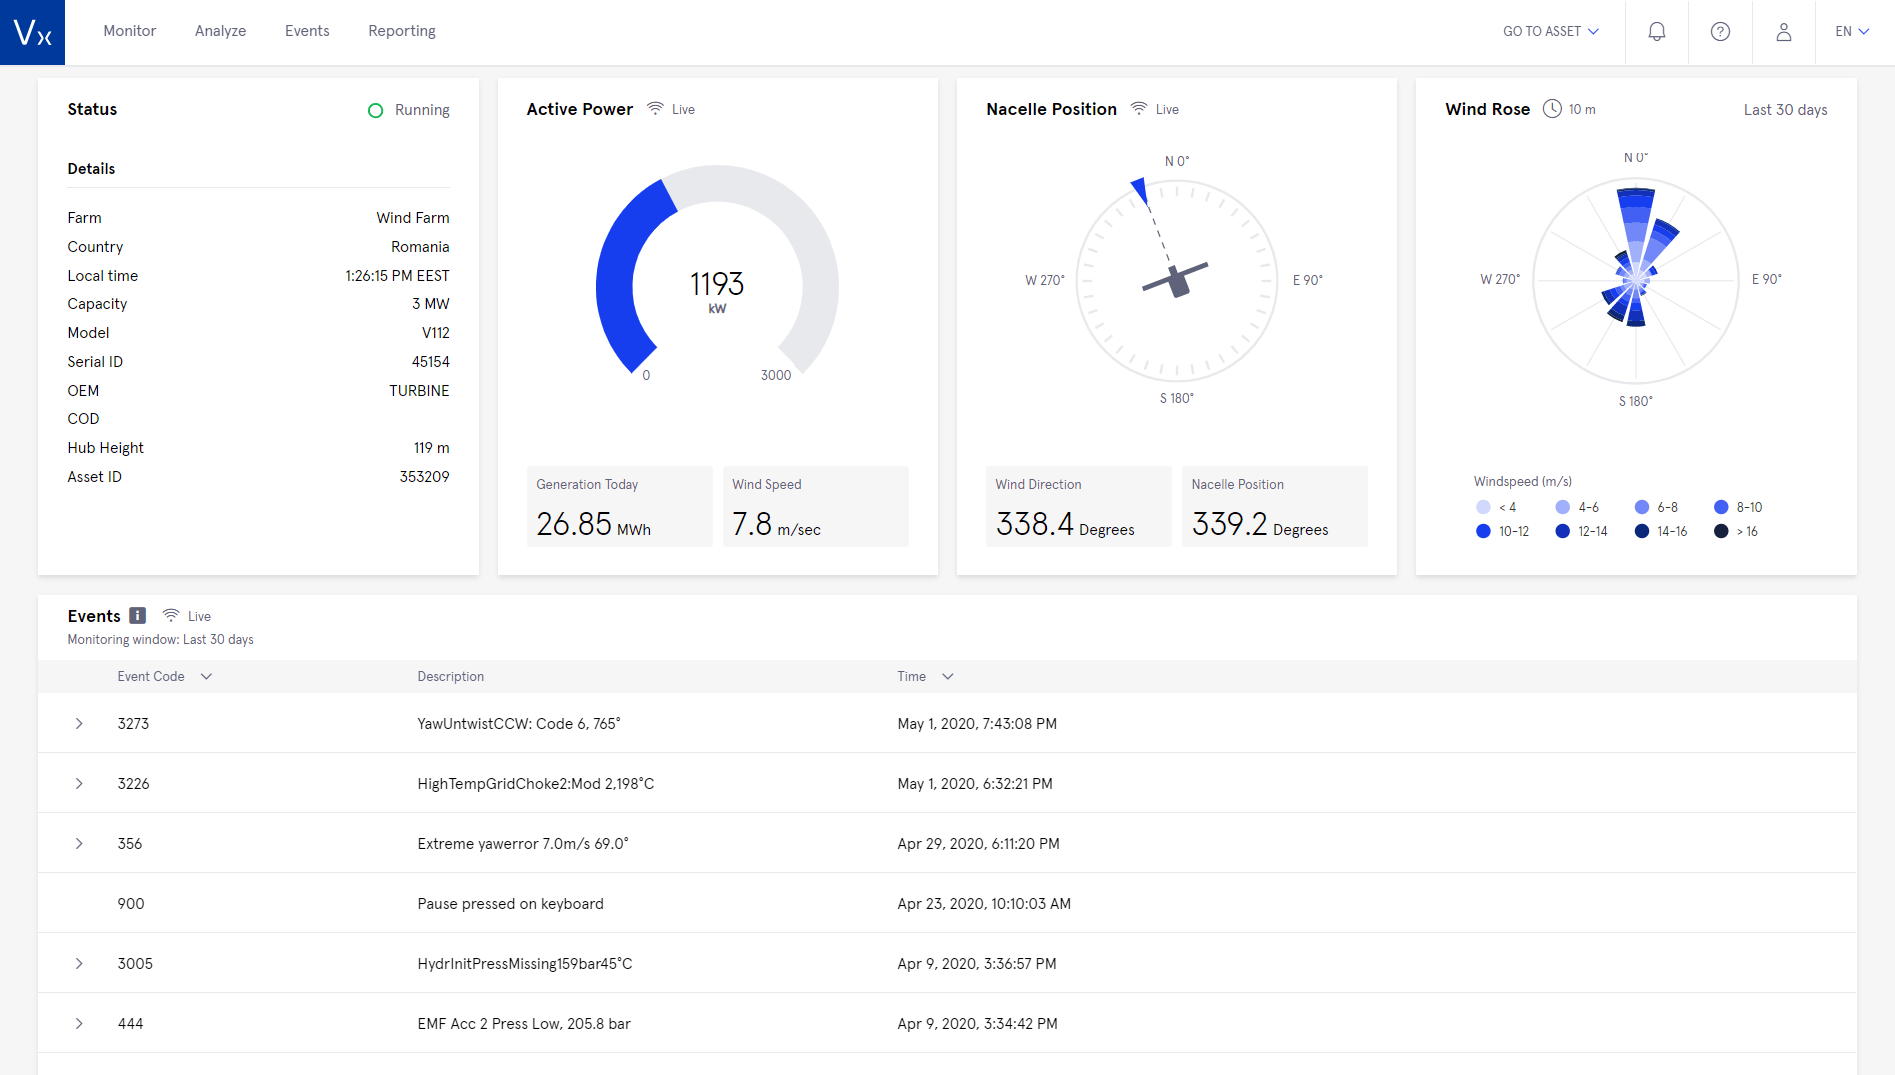Viewport: 1895px width, 1075px height.
Task: Open the notifications bell
Action: [x=1657, y=32]
